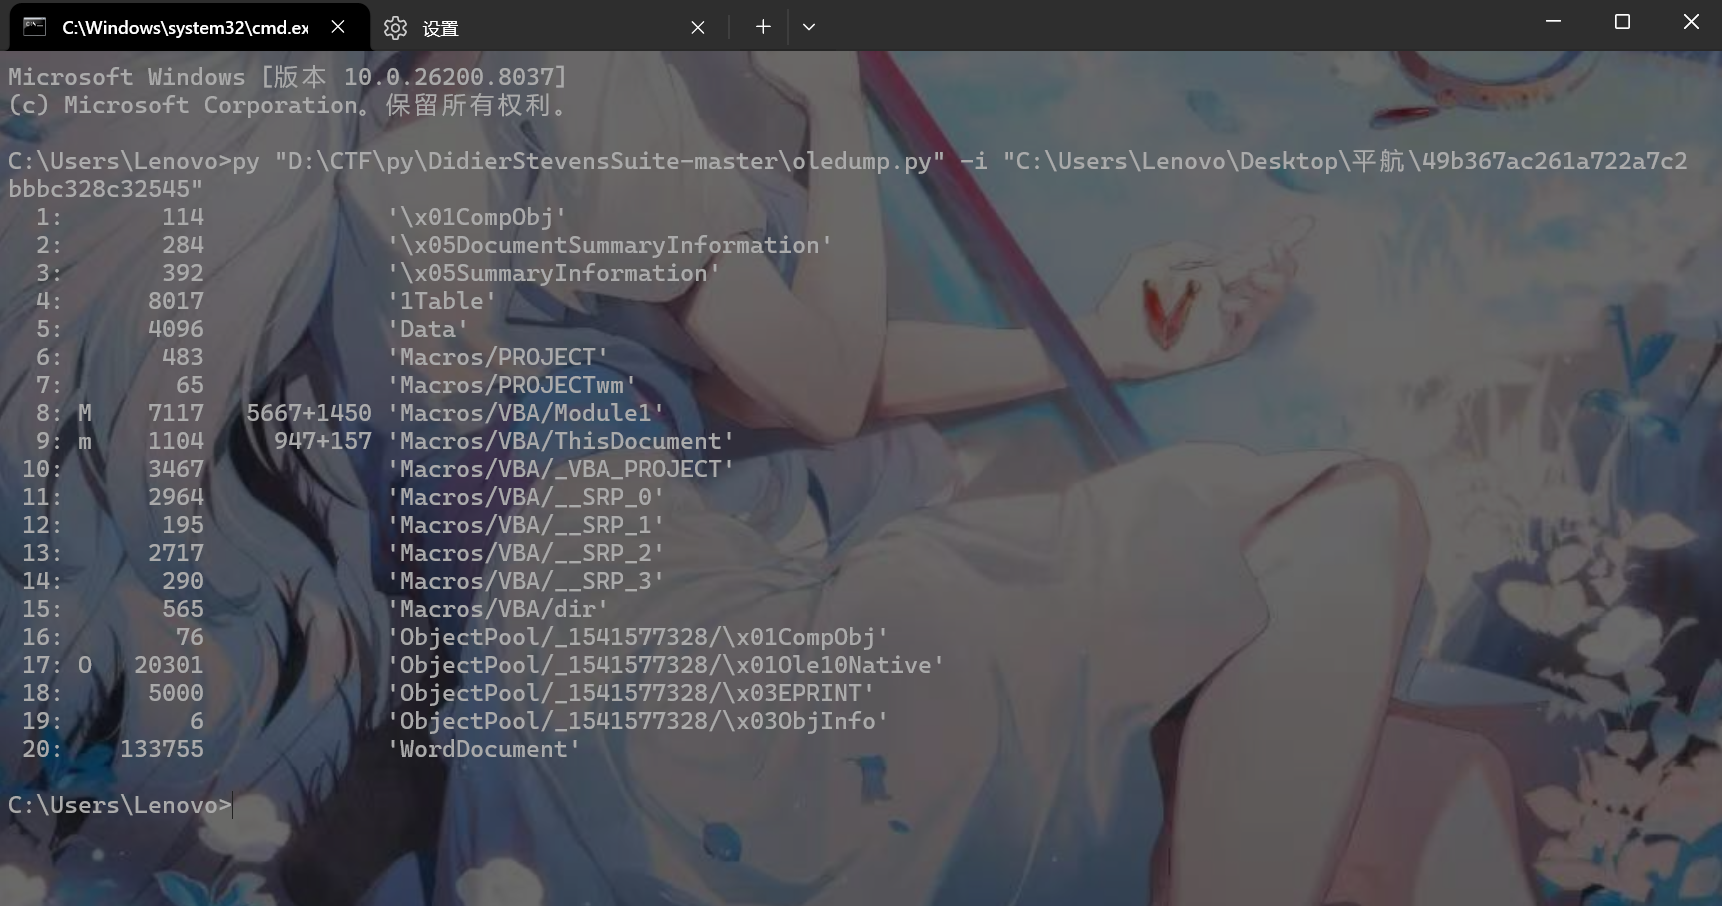Click the macro size 5667+1450

pos(309,413)
